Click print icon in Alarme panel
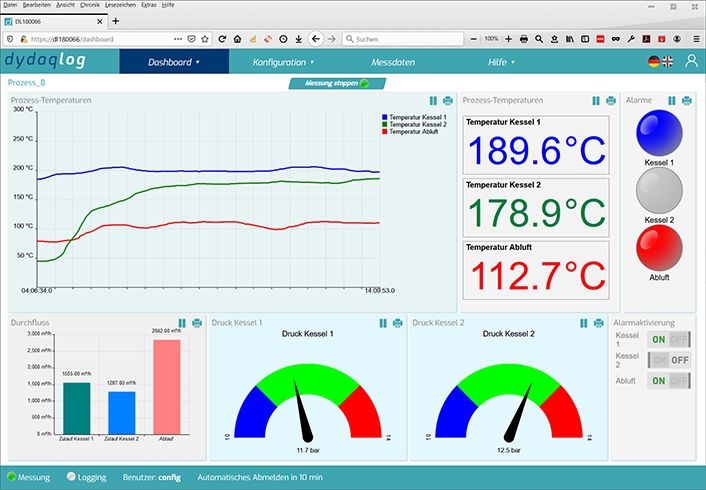The height and width of the screenshot is (490, 706). click(x=686, y=101)
